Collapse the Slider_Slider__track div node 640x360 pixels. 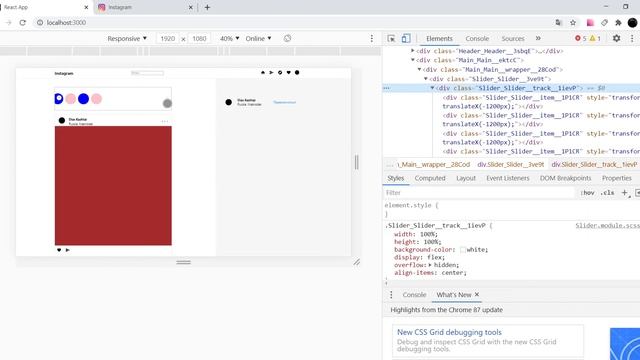pos(432,88)
